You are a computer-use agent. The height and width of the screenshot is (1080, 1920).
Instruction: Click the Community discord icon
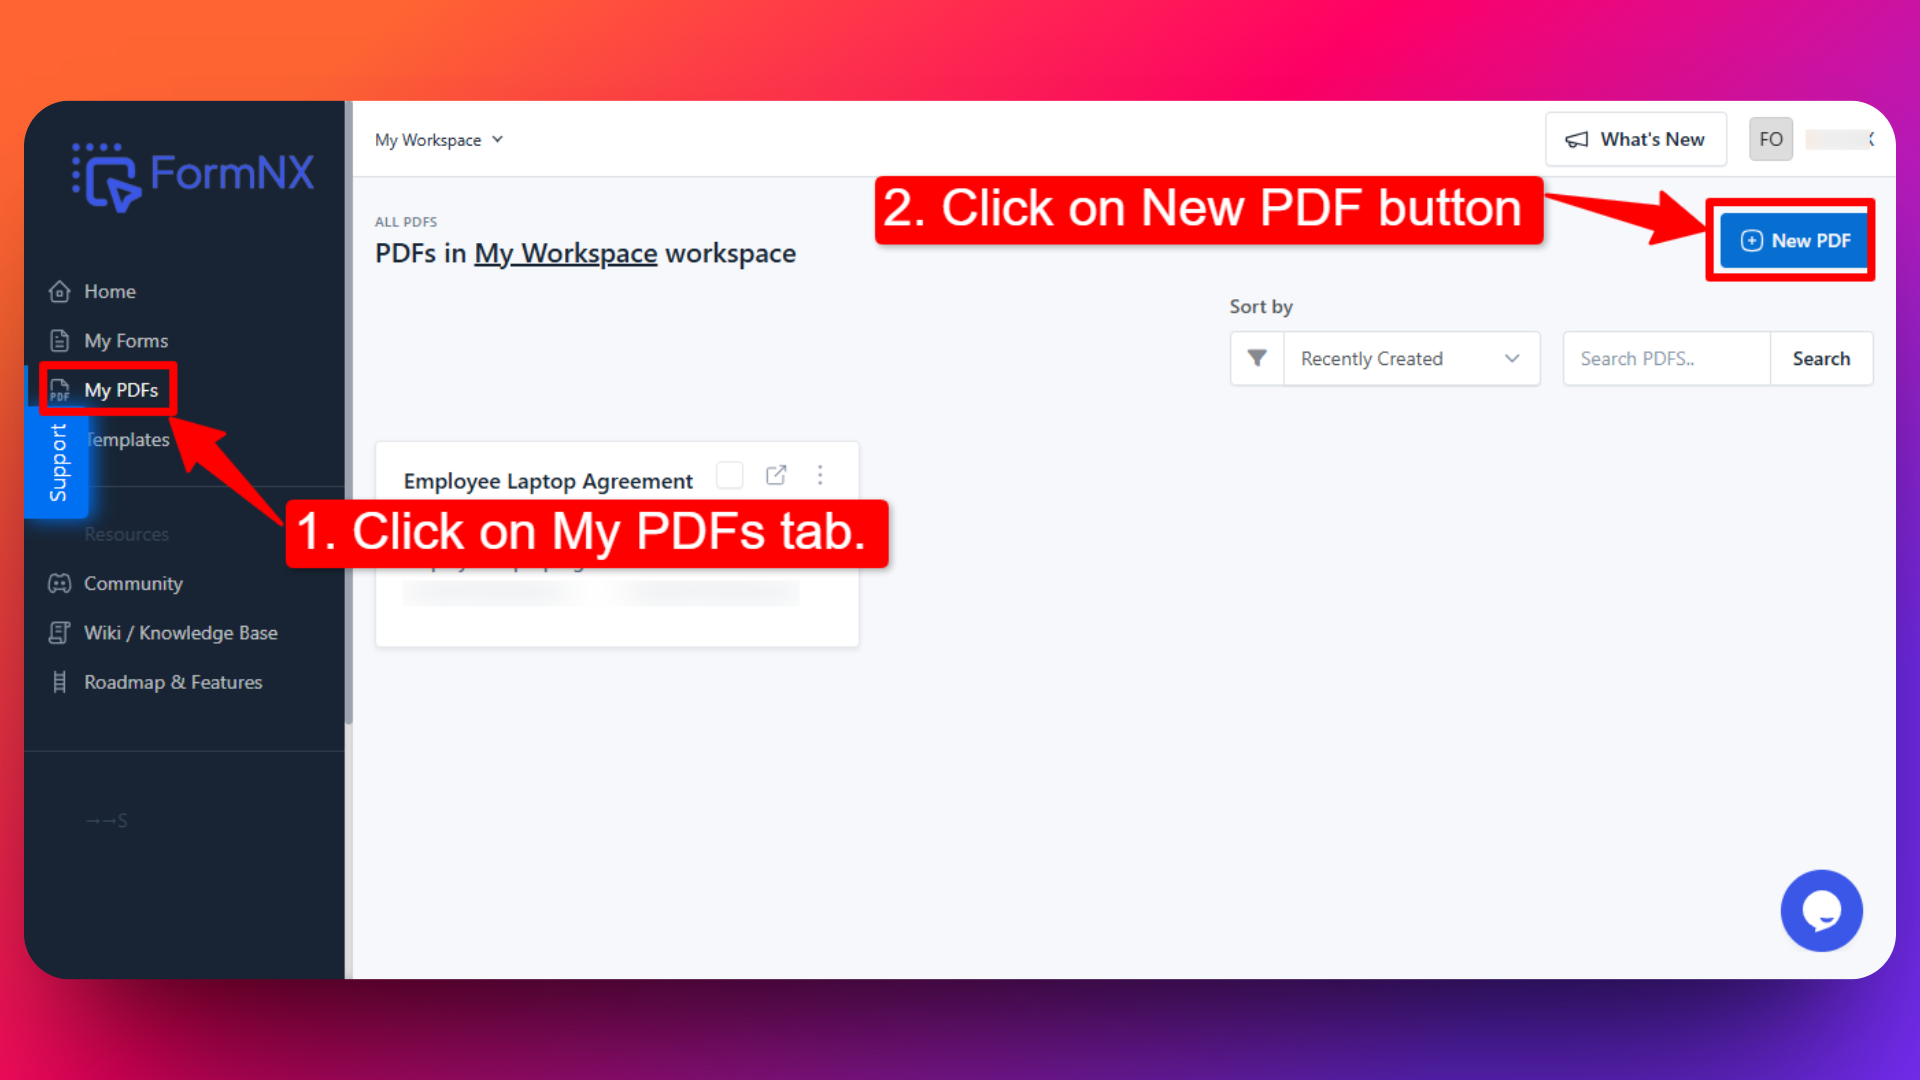(60, 583)
